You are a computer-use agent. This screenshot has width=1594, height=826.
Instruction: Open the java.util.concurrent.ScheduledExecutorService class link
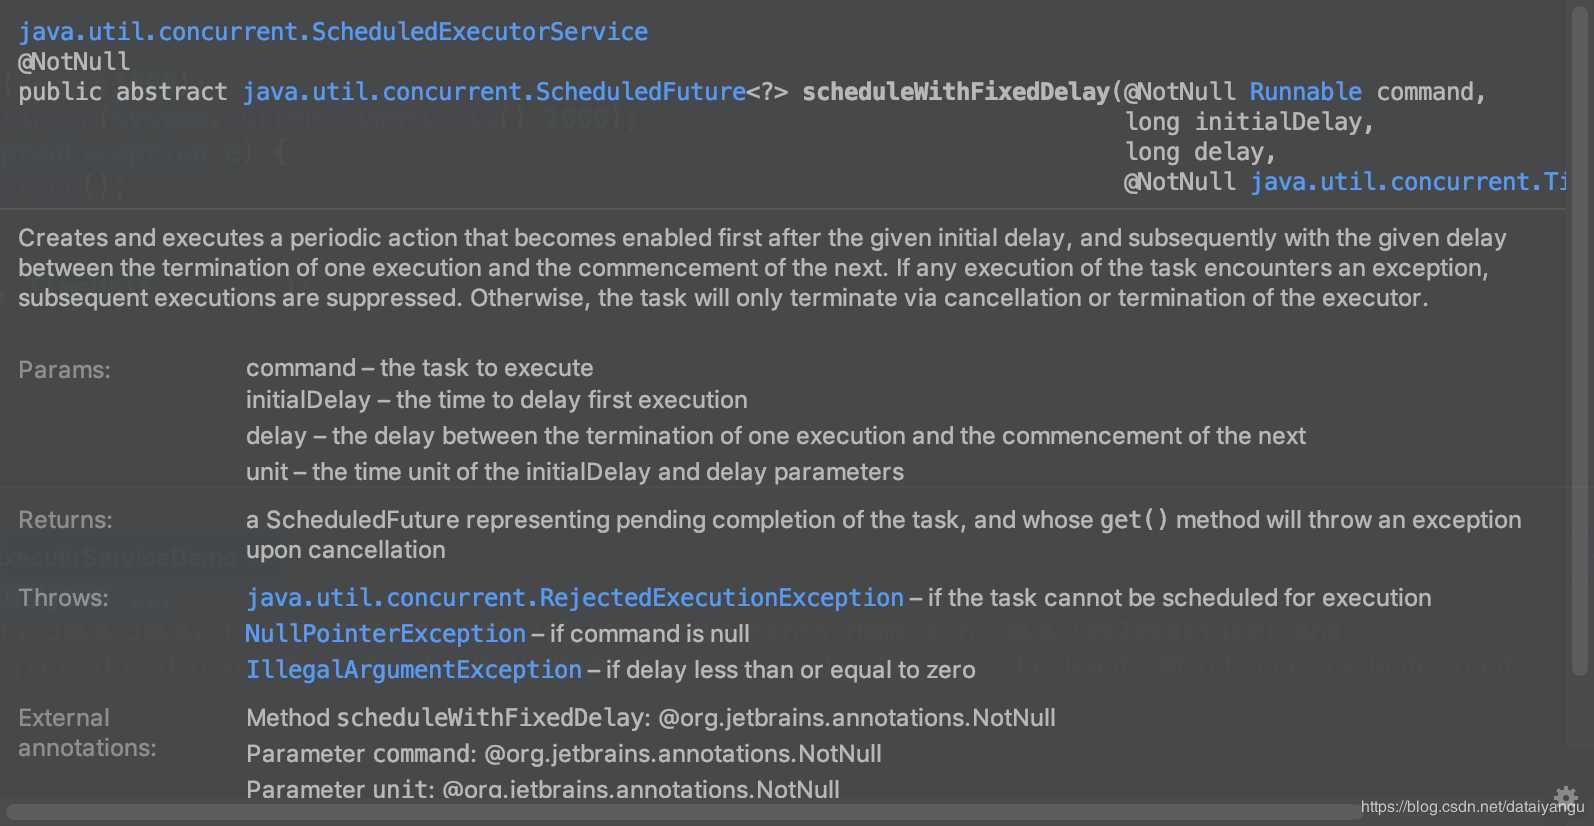coord(333,32)
